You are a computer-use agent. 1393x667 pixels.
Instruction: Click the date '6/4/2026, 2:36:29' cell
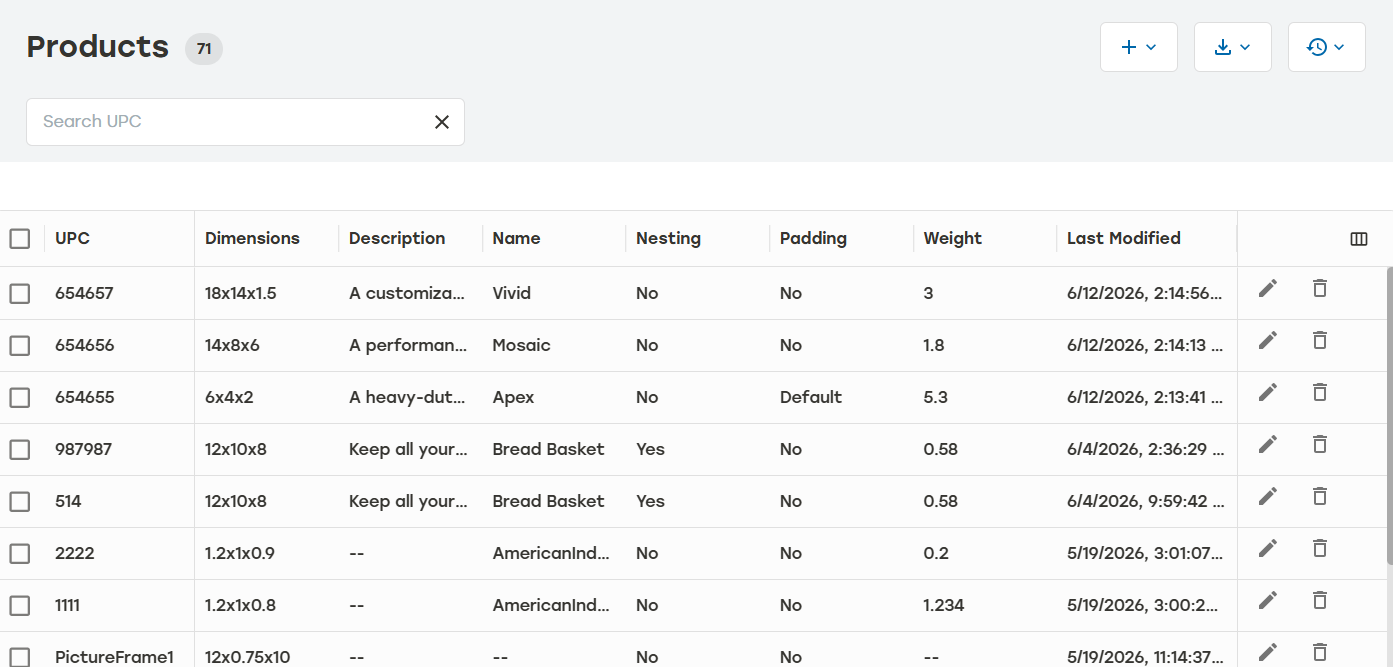coord(1144,450)
